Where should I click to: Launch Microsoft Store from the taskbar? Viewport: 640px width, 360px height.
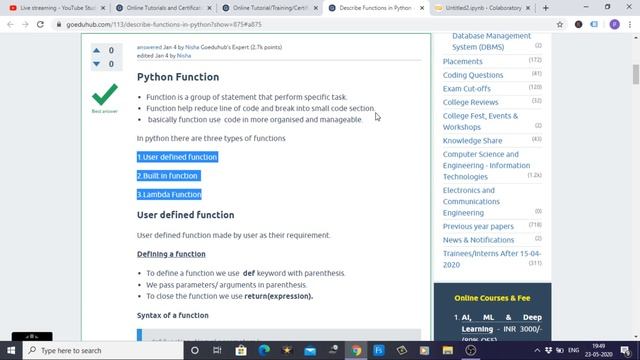[x=241, y=350]
